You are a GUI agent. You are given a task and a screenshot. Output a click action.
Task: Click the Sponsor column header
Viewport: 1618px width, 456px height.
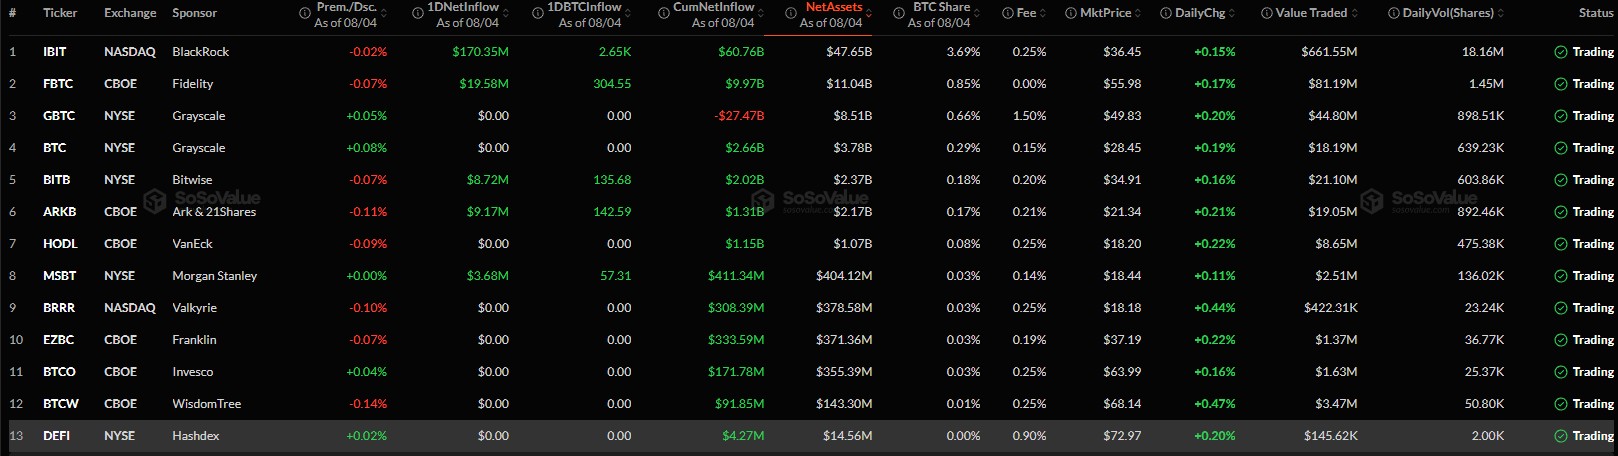[x=194, y=13]
